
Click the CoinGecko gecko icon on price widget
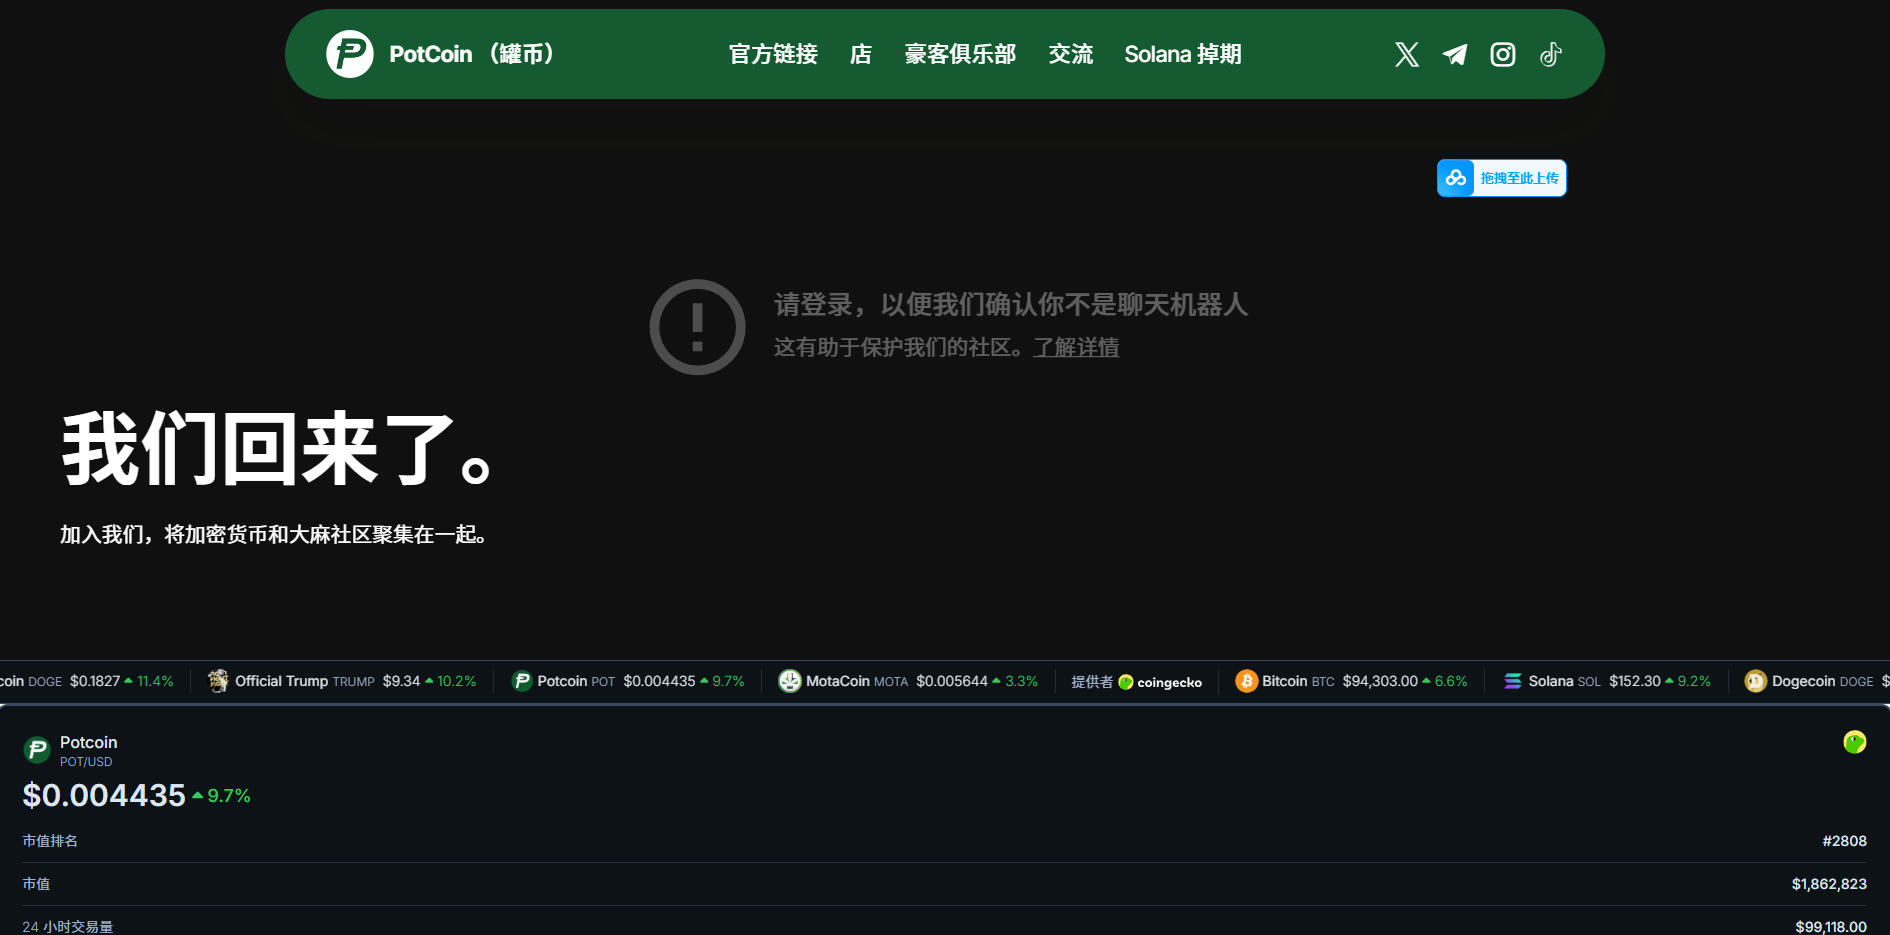1855,742
